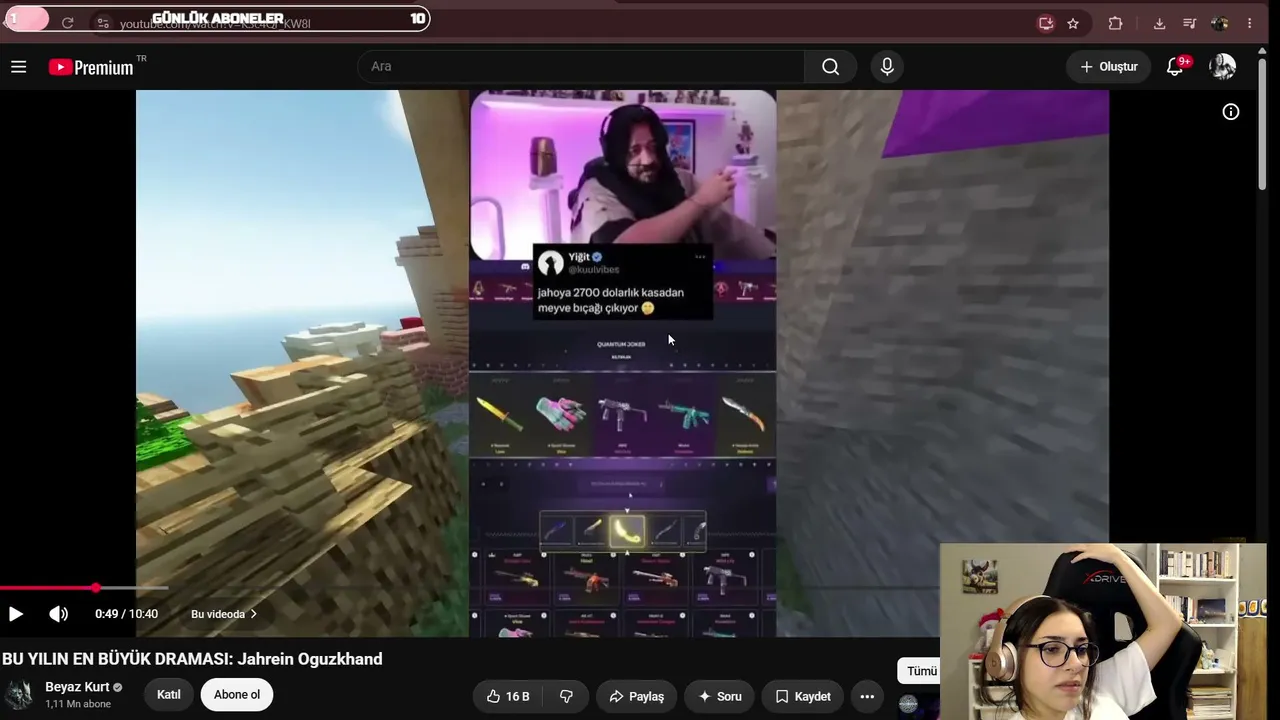Image resolution: width=1280 pixels, height=720 pixels.
Task: Subscribe with the Abone ol button
Action: tap(237, 695)
